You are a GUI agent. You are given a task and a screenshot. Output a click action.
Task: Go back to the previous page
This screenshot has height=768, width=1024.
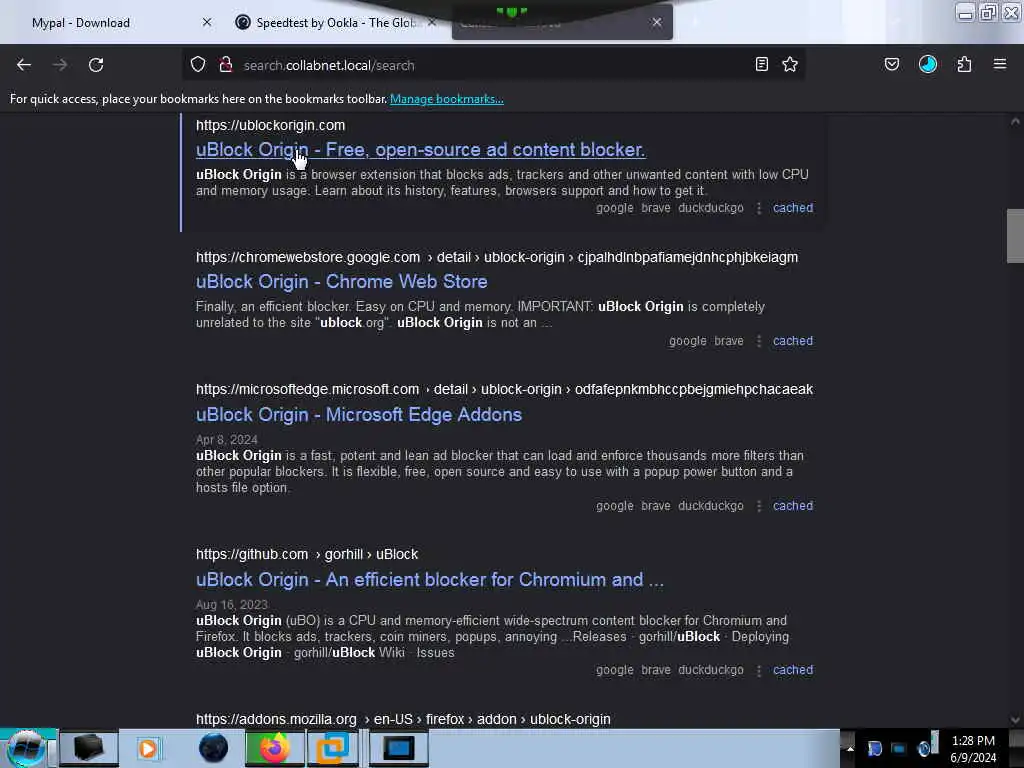pyautogui.click(x=24, y=65)
